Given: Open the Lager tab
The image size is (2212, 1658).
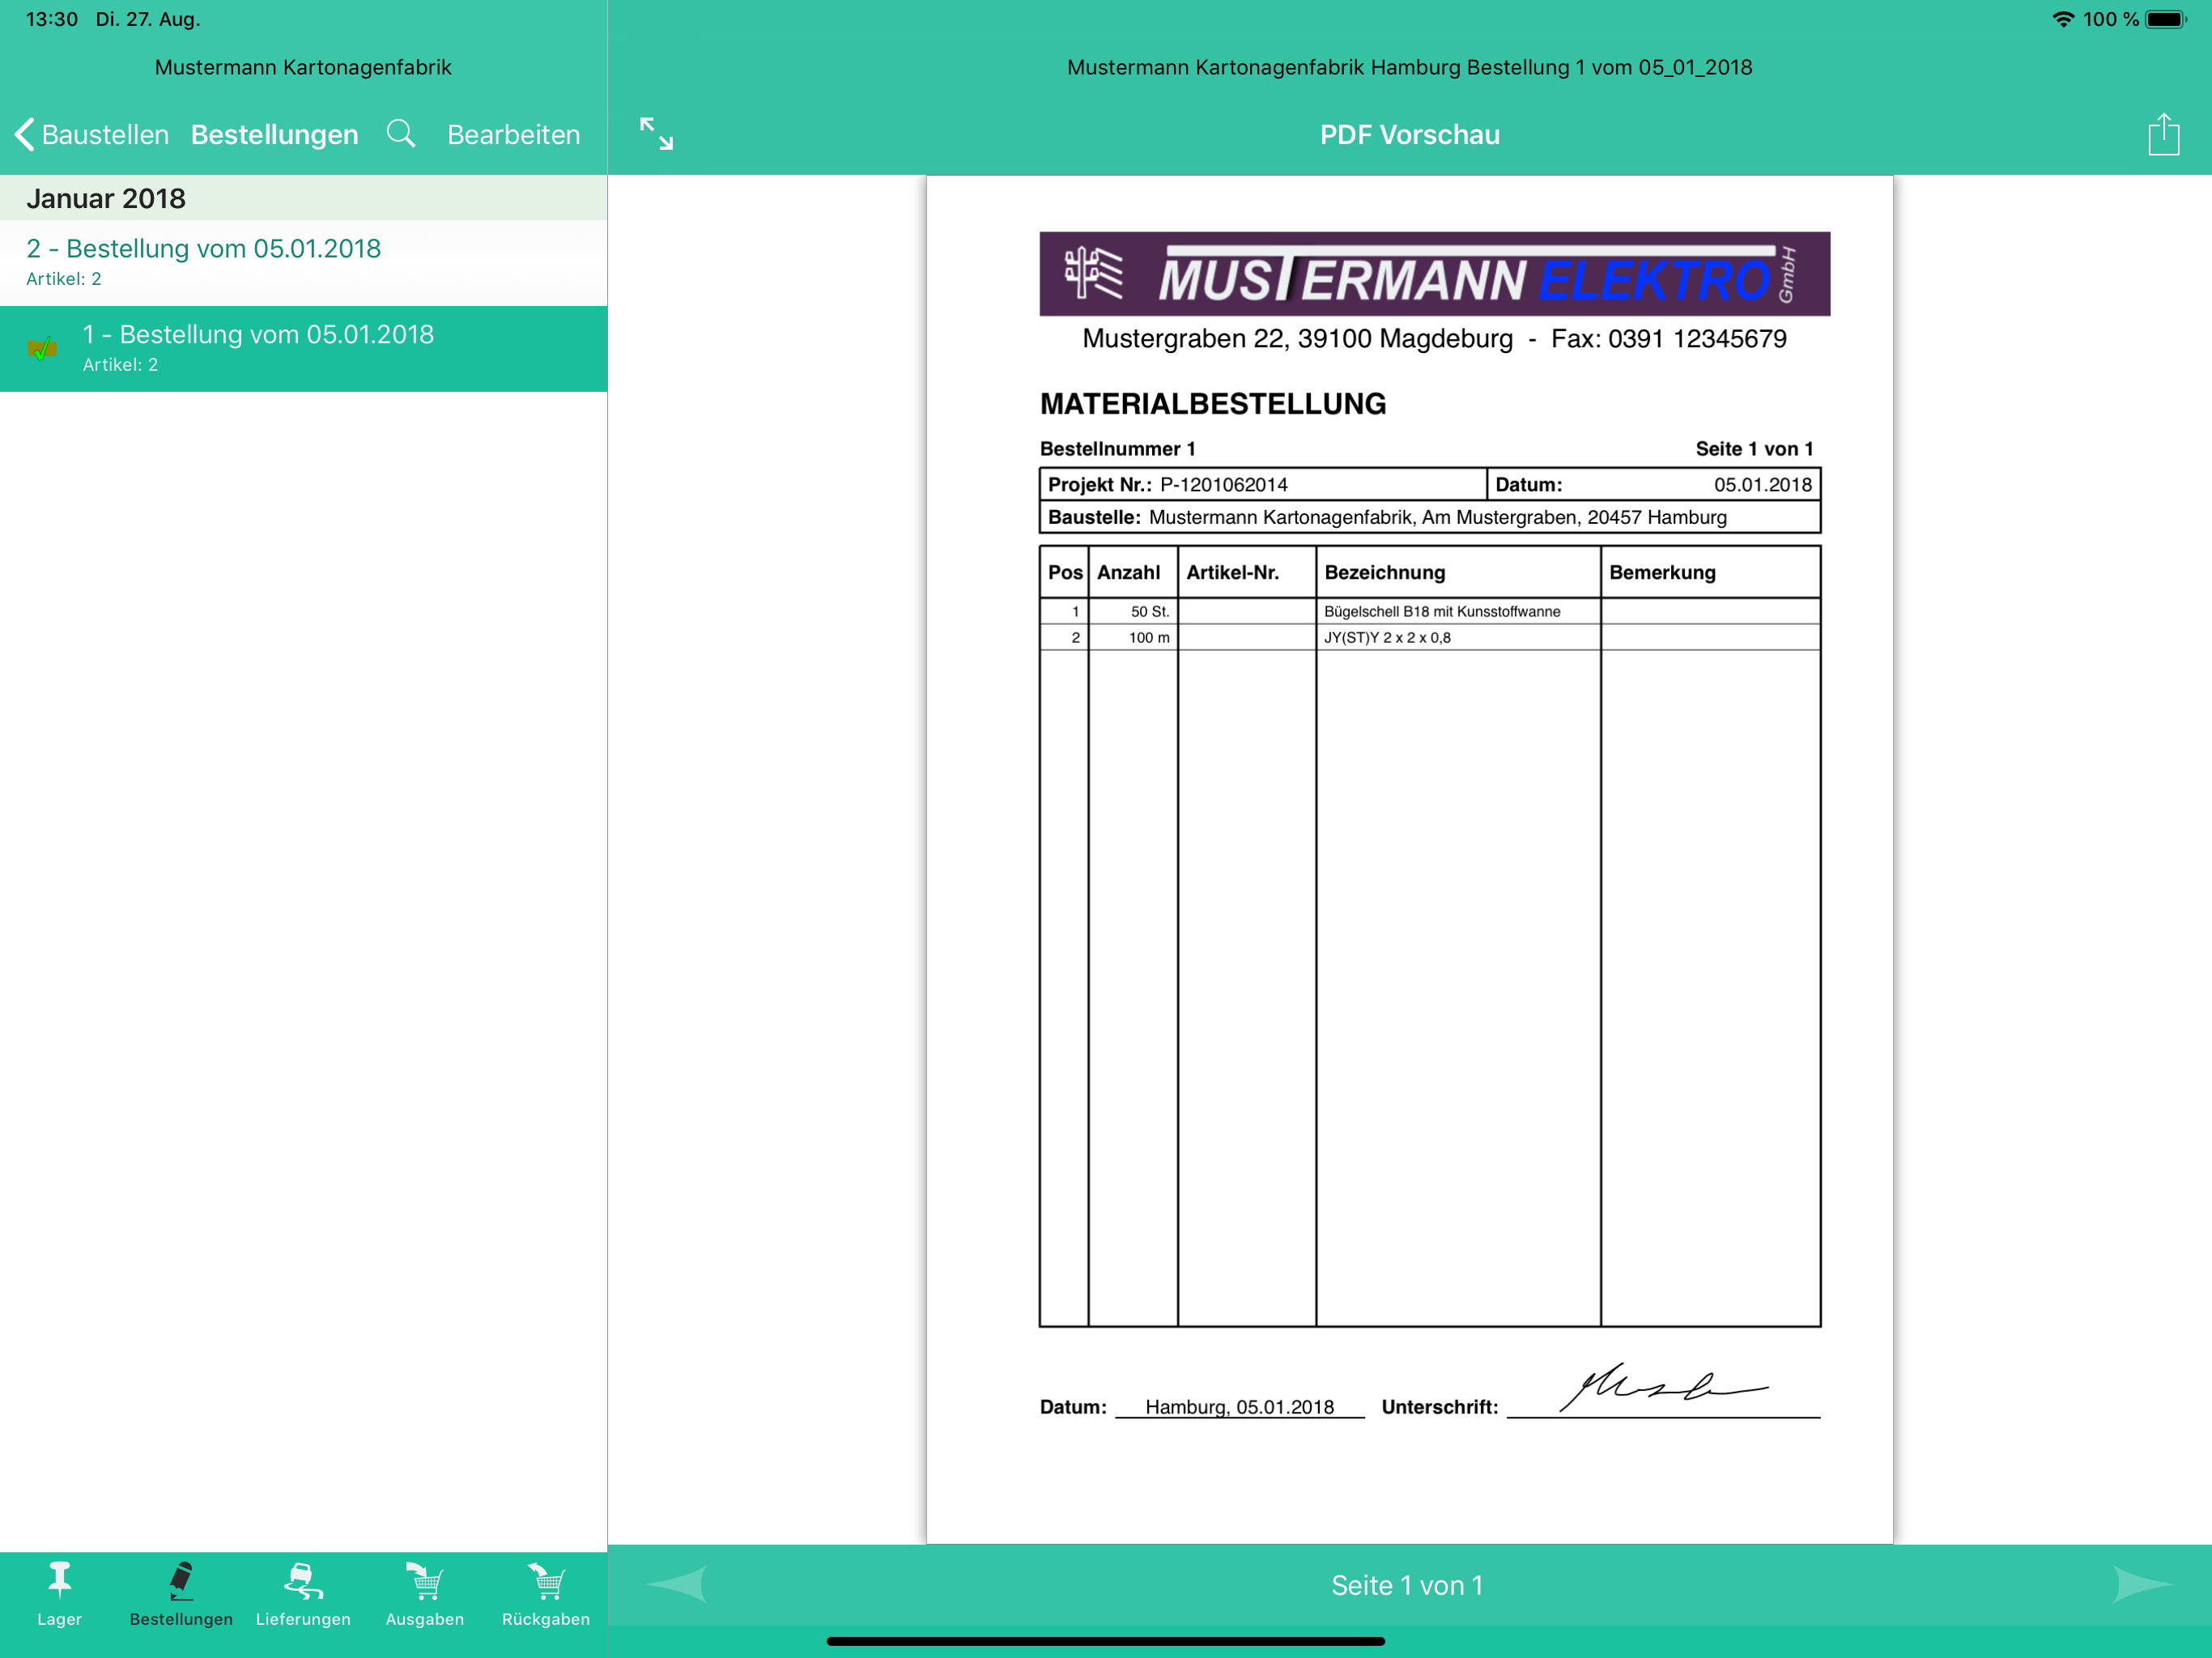Looking at the screenshot, I should (x=60, y=1594).
